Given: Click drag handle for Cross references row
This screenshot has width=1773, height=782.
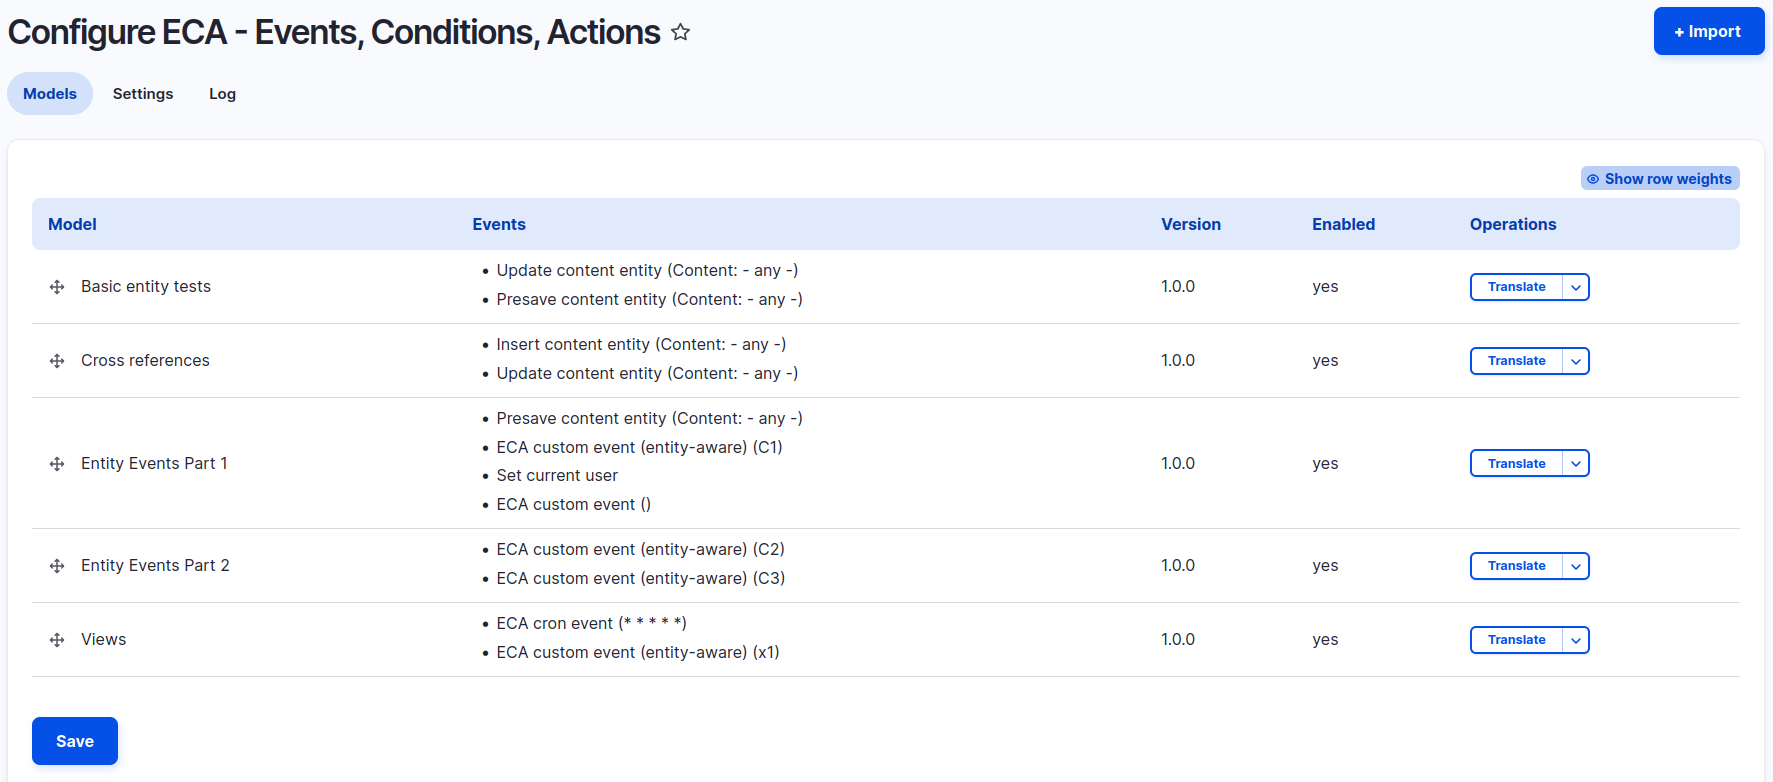Looking at the screenshot, I should (x=57, y=361).
